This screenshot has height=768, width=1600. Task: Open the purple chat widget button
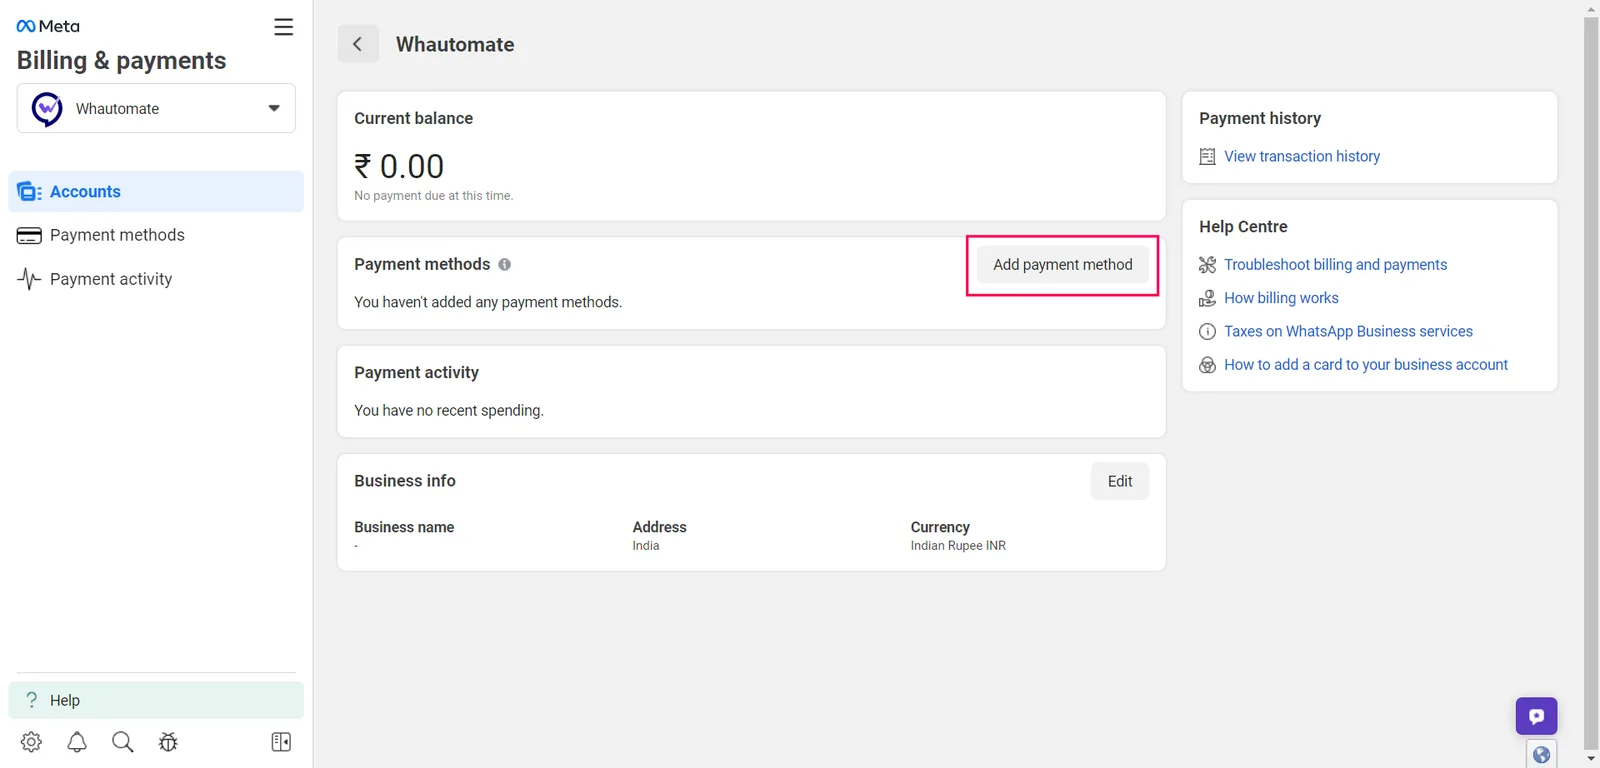(x=1536, y=716)
